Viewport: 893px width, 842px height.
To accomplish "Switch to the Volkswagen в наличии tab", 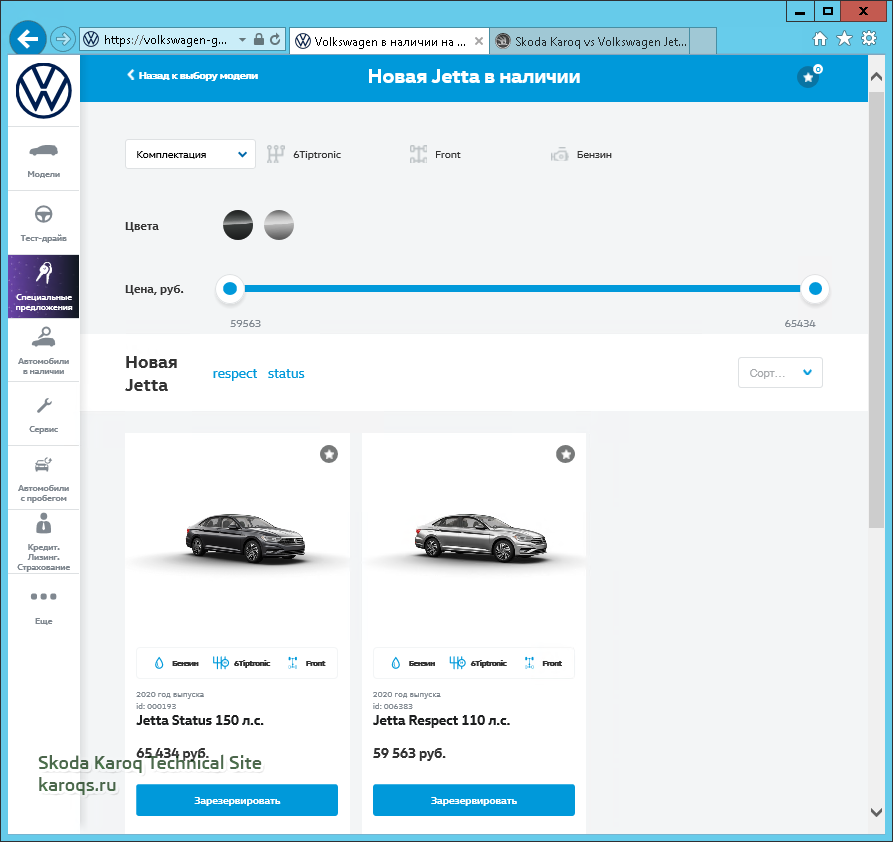I will pos(389,41).
